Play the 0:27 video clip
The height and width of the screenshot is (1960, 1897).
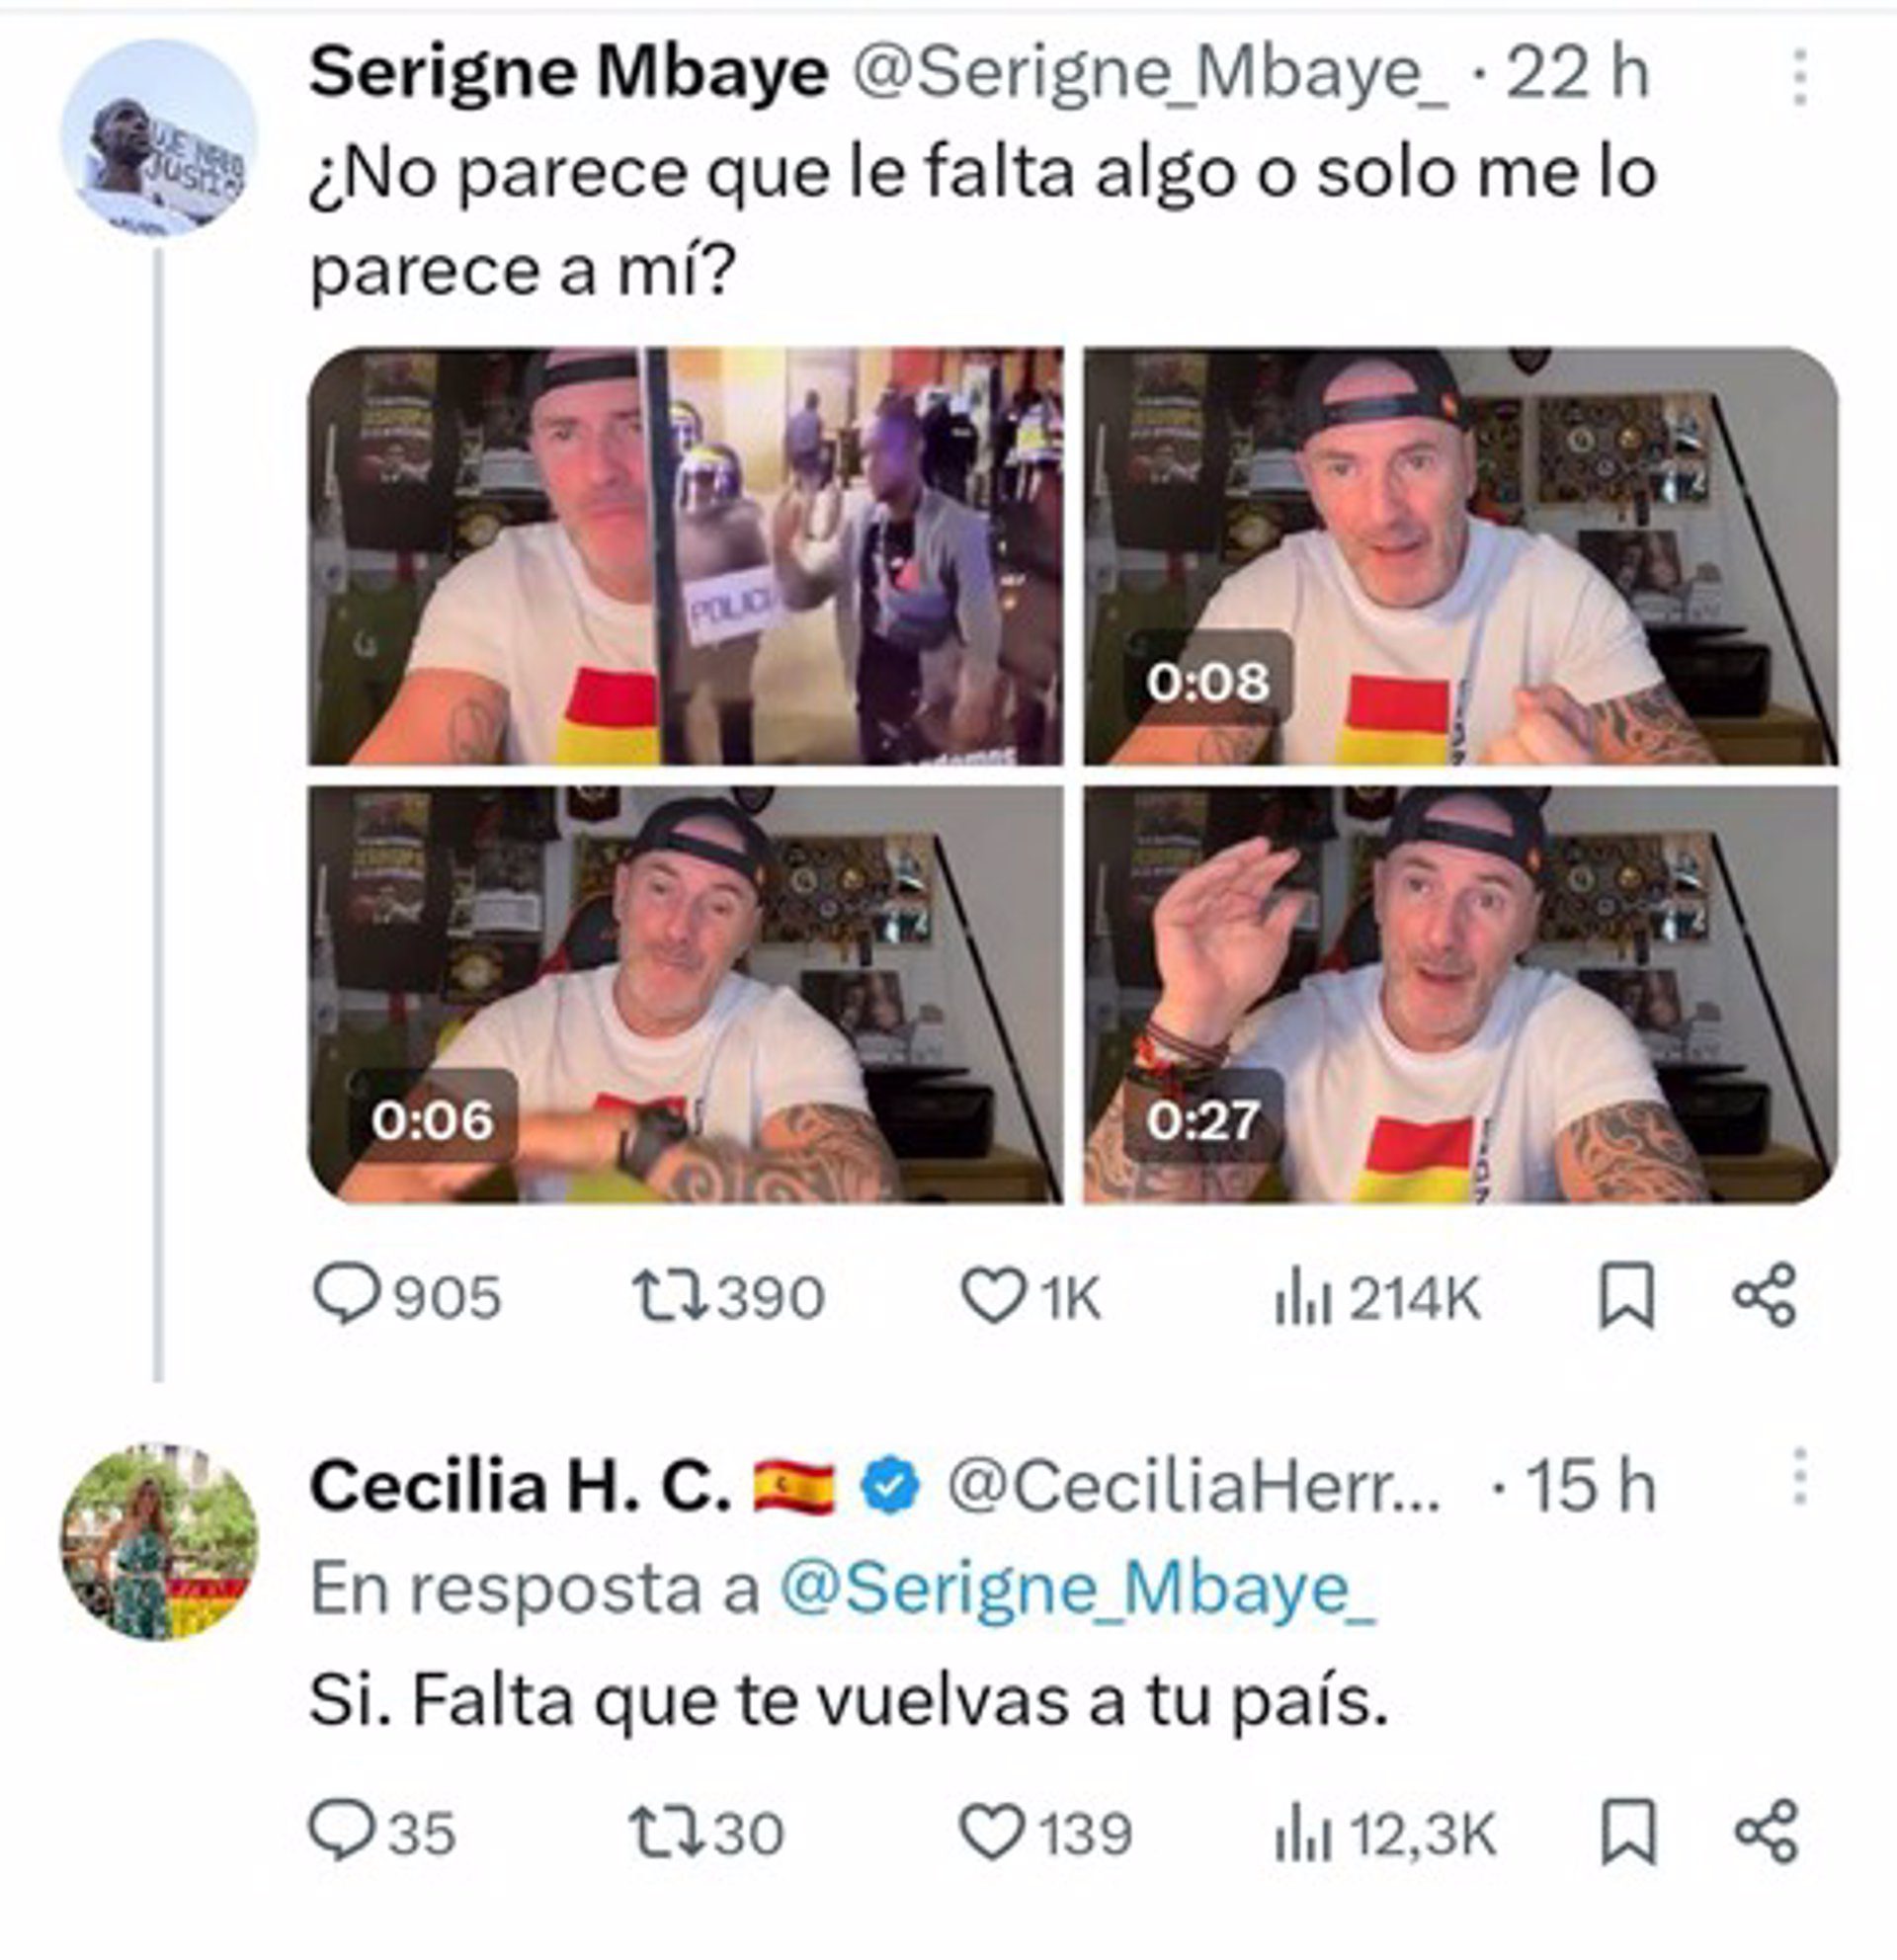point(1460,995)
